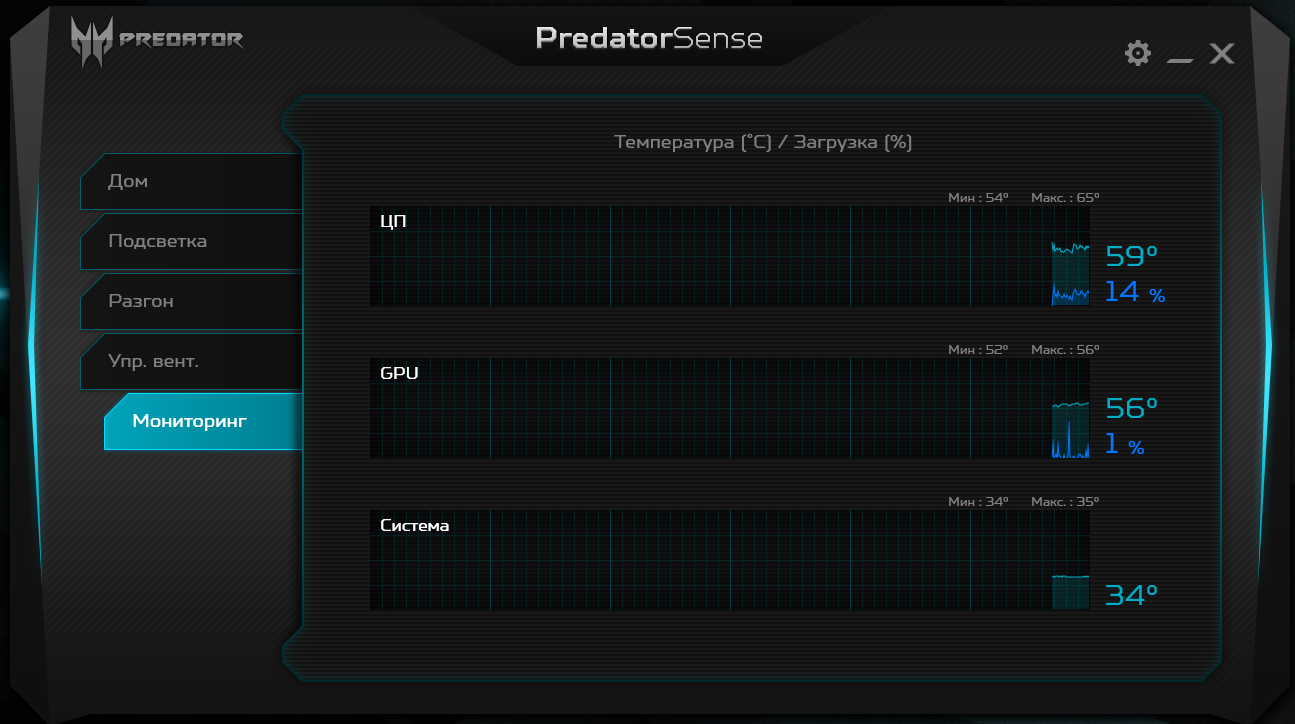Click the Температура (°C) / Загрузка (%) heading
The height and width of the screenshot is (724, 1295).
point(763,142)
